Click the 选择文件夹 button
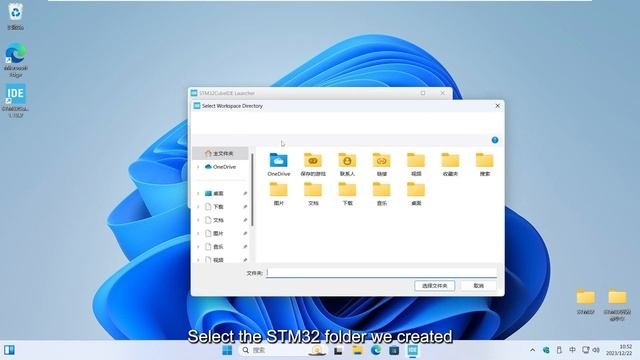The width and height of the screenshot is (640, 360). (x=435, y=286)
